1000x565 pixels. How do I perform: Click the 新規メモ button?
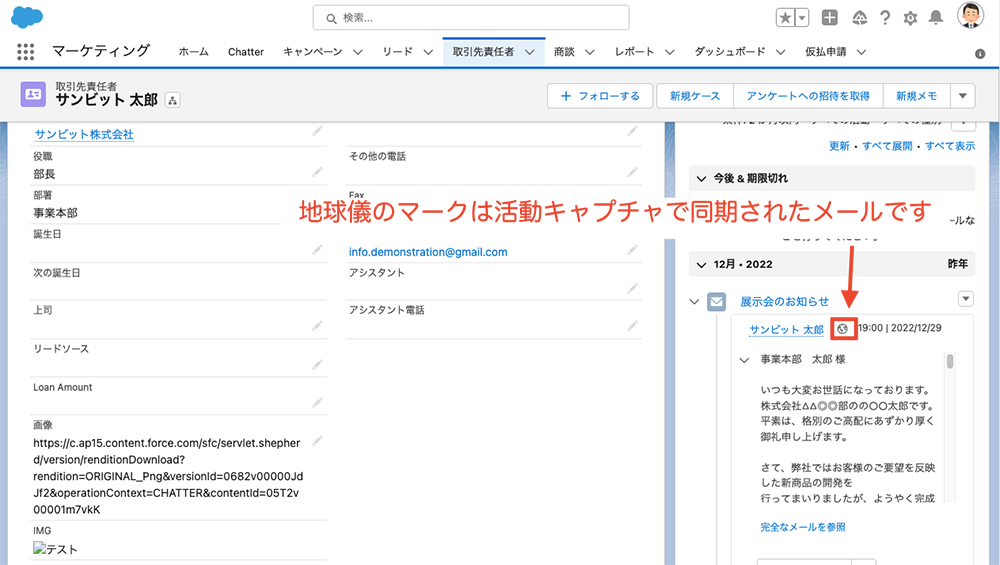(916, 96)
